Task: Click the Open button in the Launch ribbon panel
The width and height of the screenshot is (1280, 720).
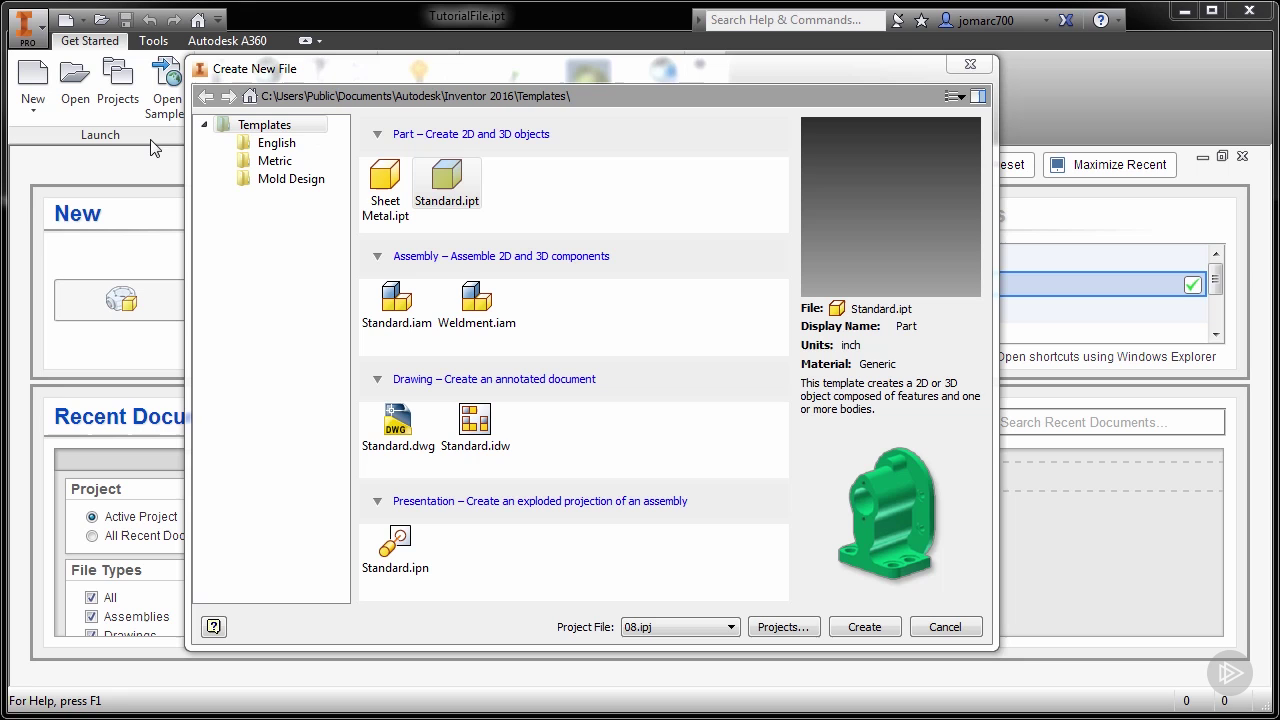Action: 75,83
